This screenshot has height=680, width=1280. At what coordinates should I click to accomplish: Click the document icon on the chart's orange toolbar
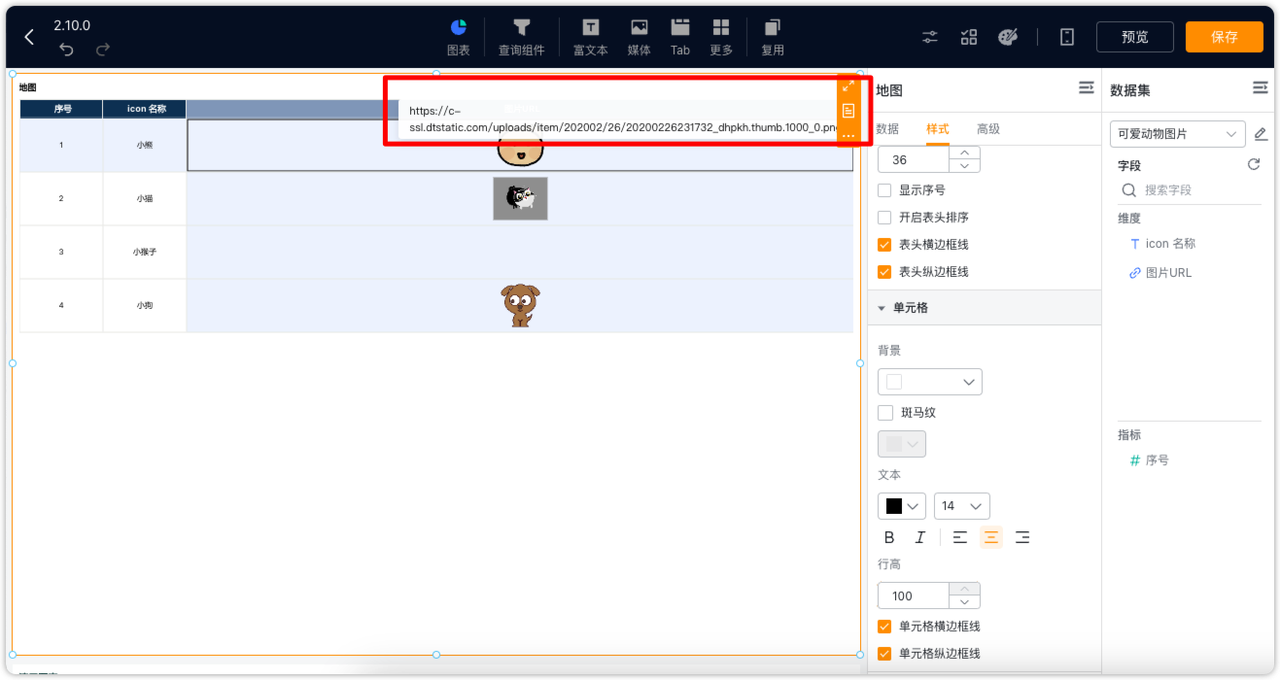coord(848,111)
